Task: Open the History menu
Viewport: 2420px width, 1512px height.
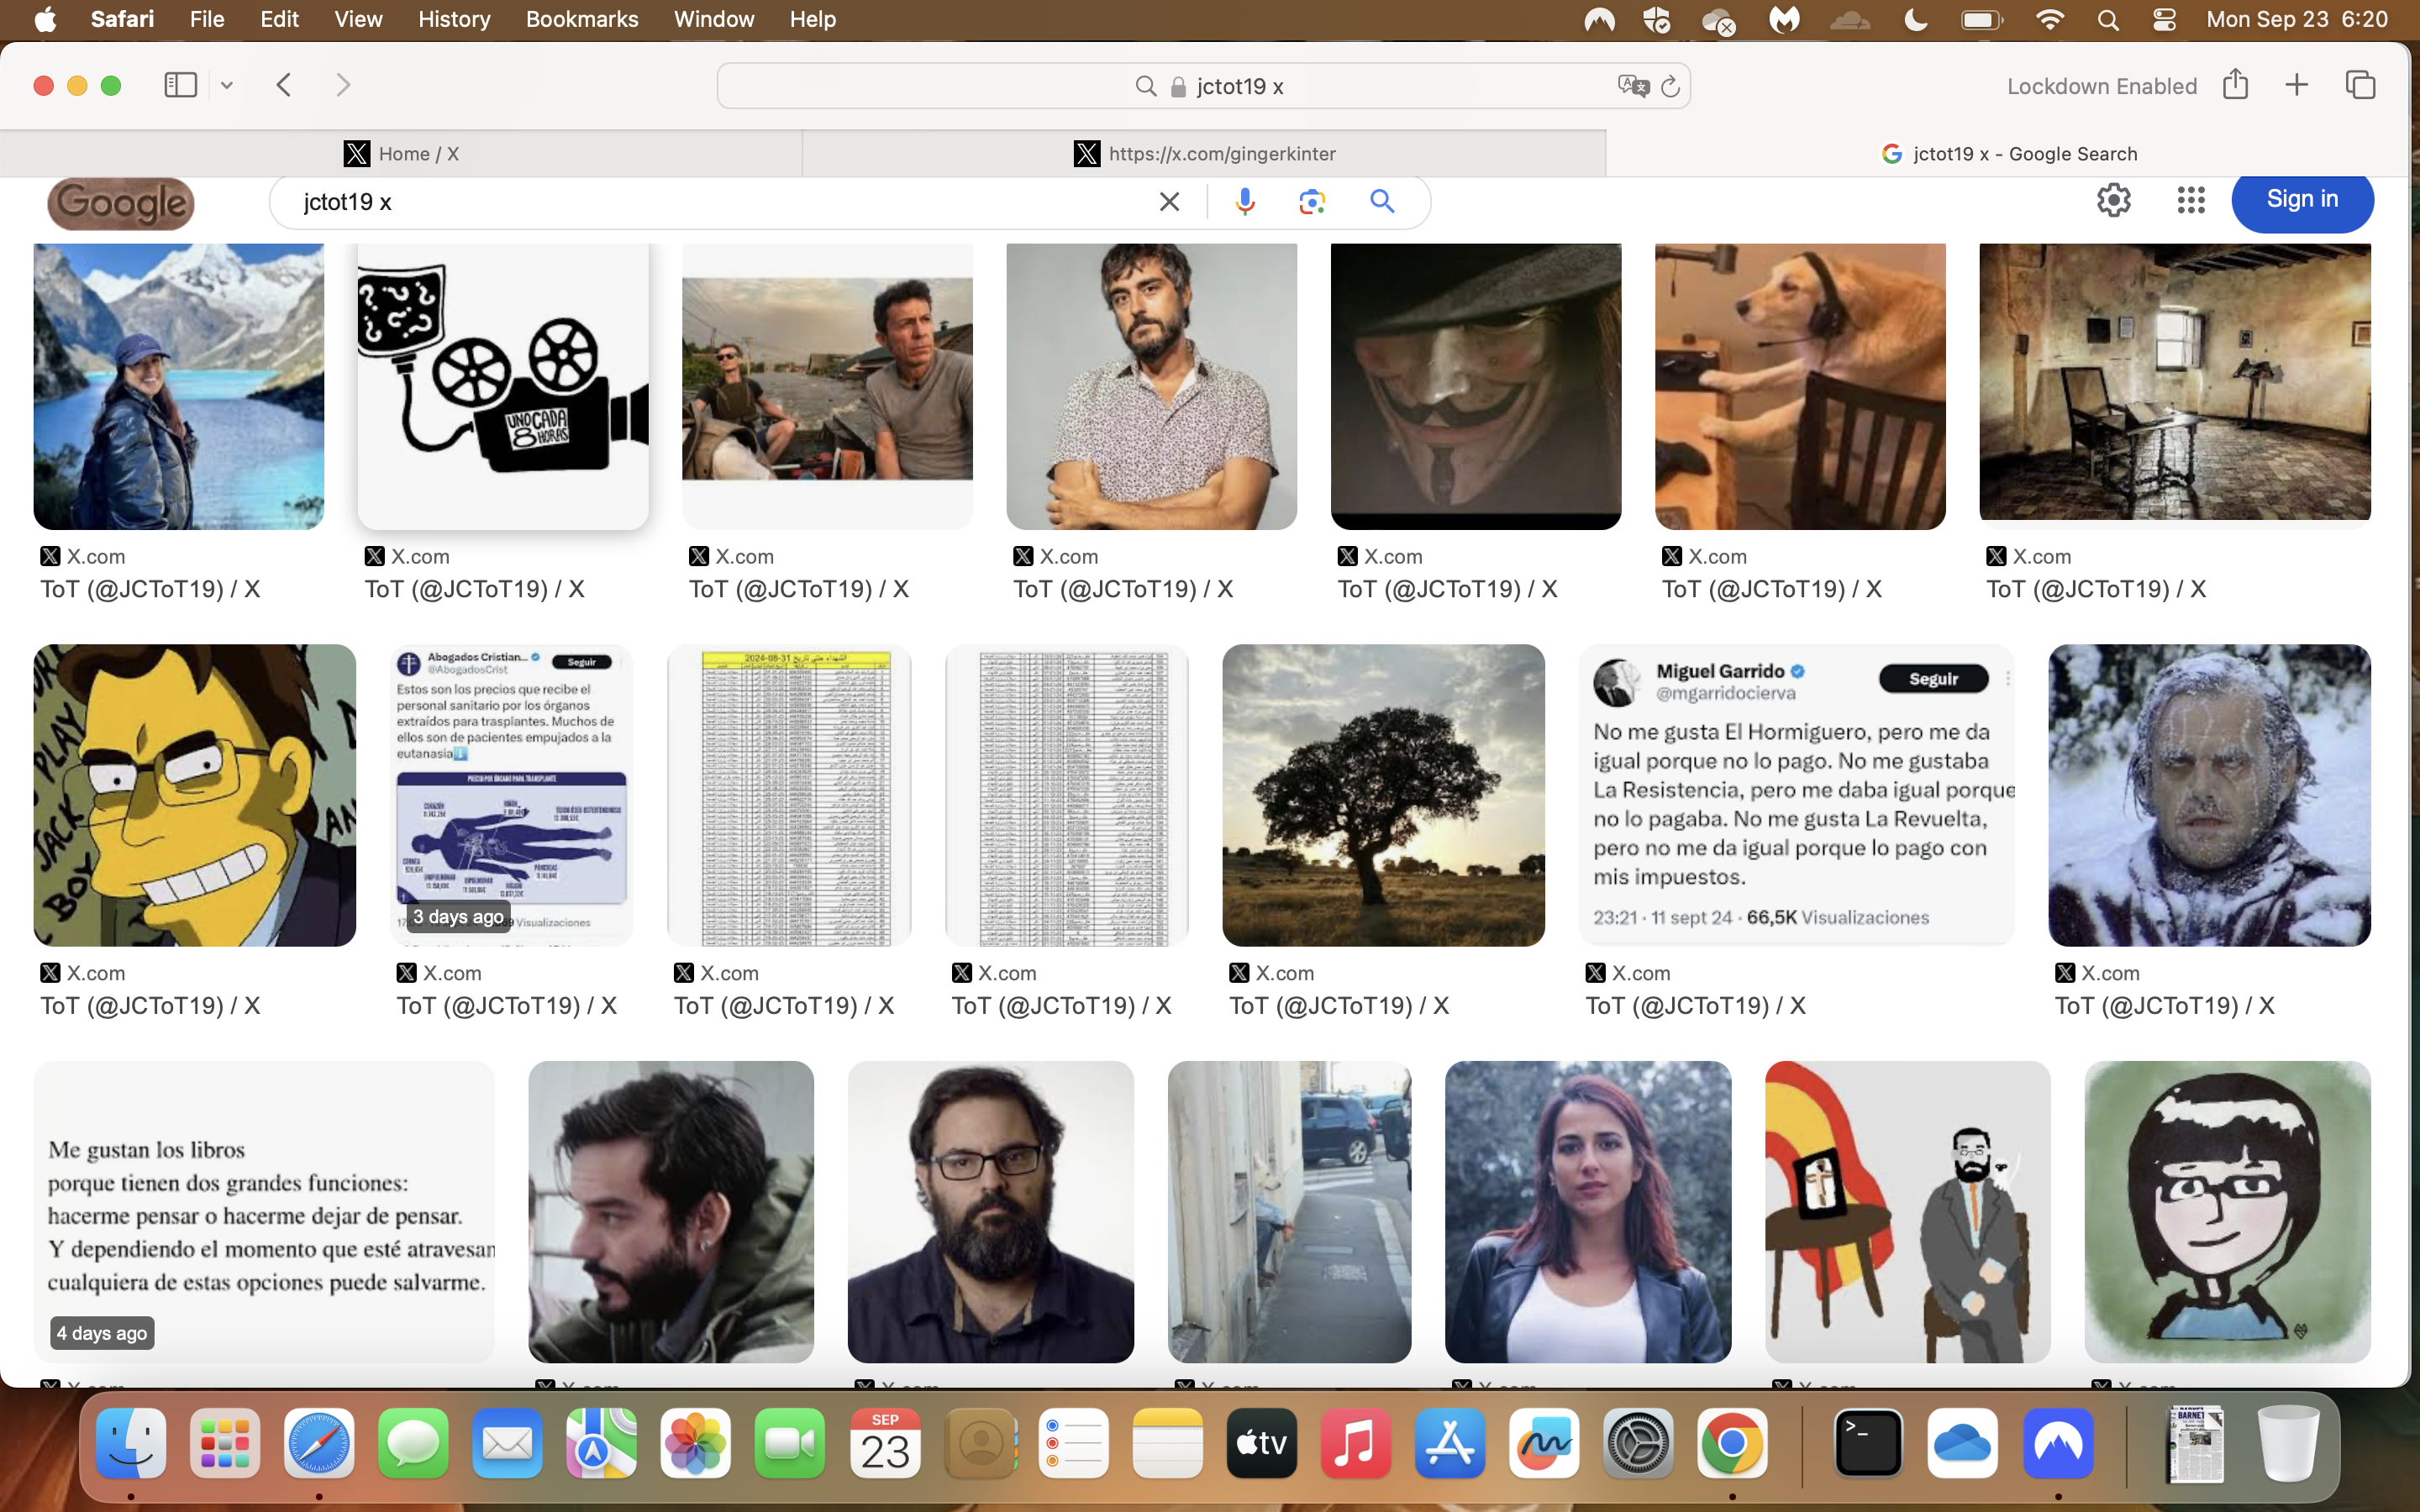Action: (454, 19)
